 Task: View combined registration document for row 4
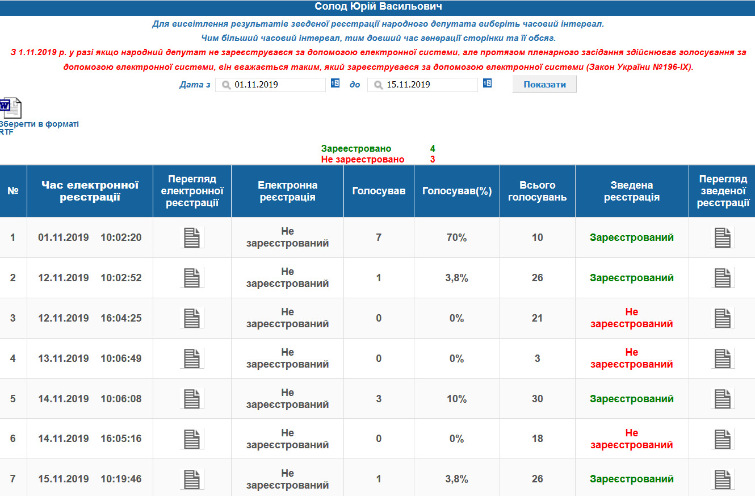(x=722, y=358)
